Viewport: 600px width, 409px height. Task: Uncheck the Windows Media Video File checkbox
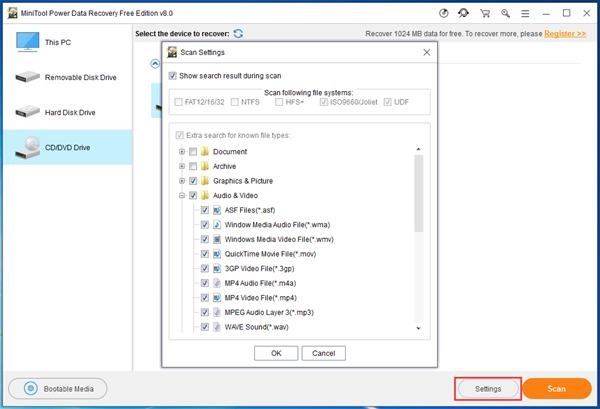click(x=205, y=239)
